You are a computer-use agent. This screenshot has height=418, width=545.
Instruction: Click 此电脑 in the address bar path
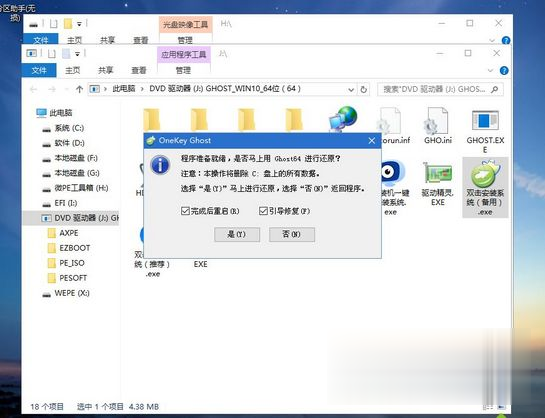[x=124, y=89]
